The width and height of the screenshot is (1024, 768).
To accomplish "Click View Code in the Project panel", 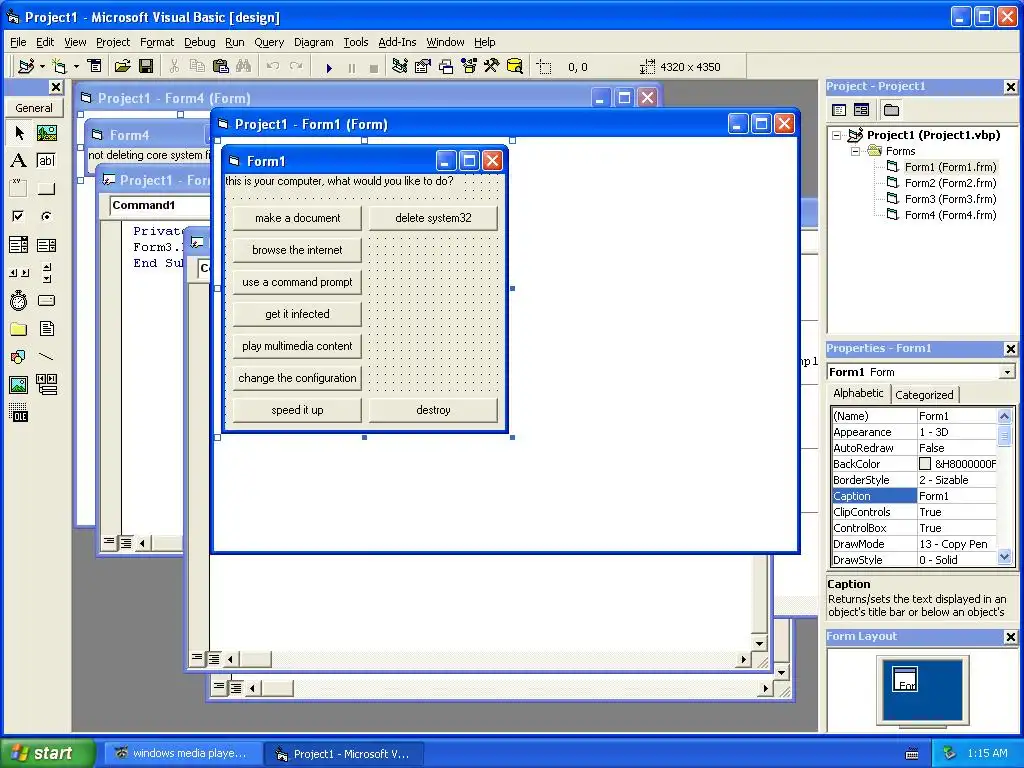I will click(x=839, y=110).
